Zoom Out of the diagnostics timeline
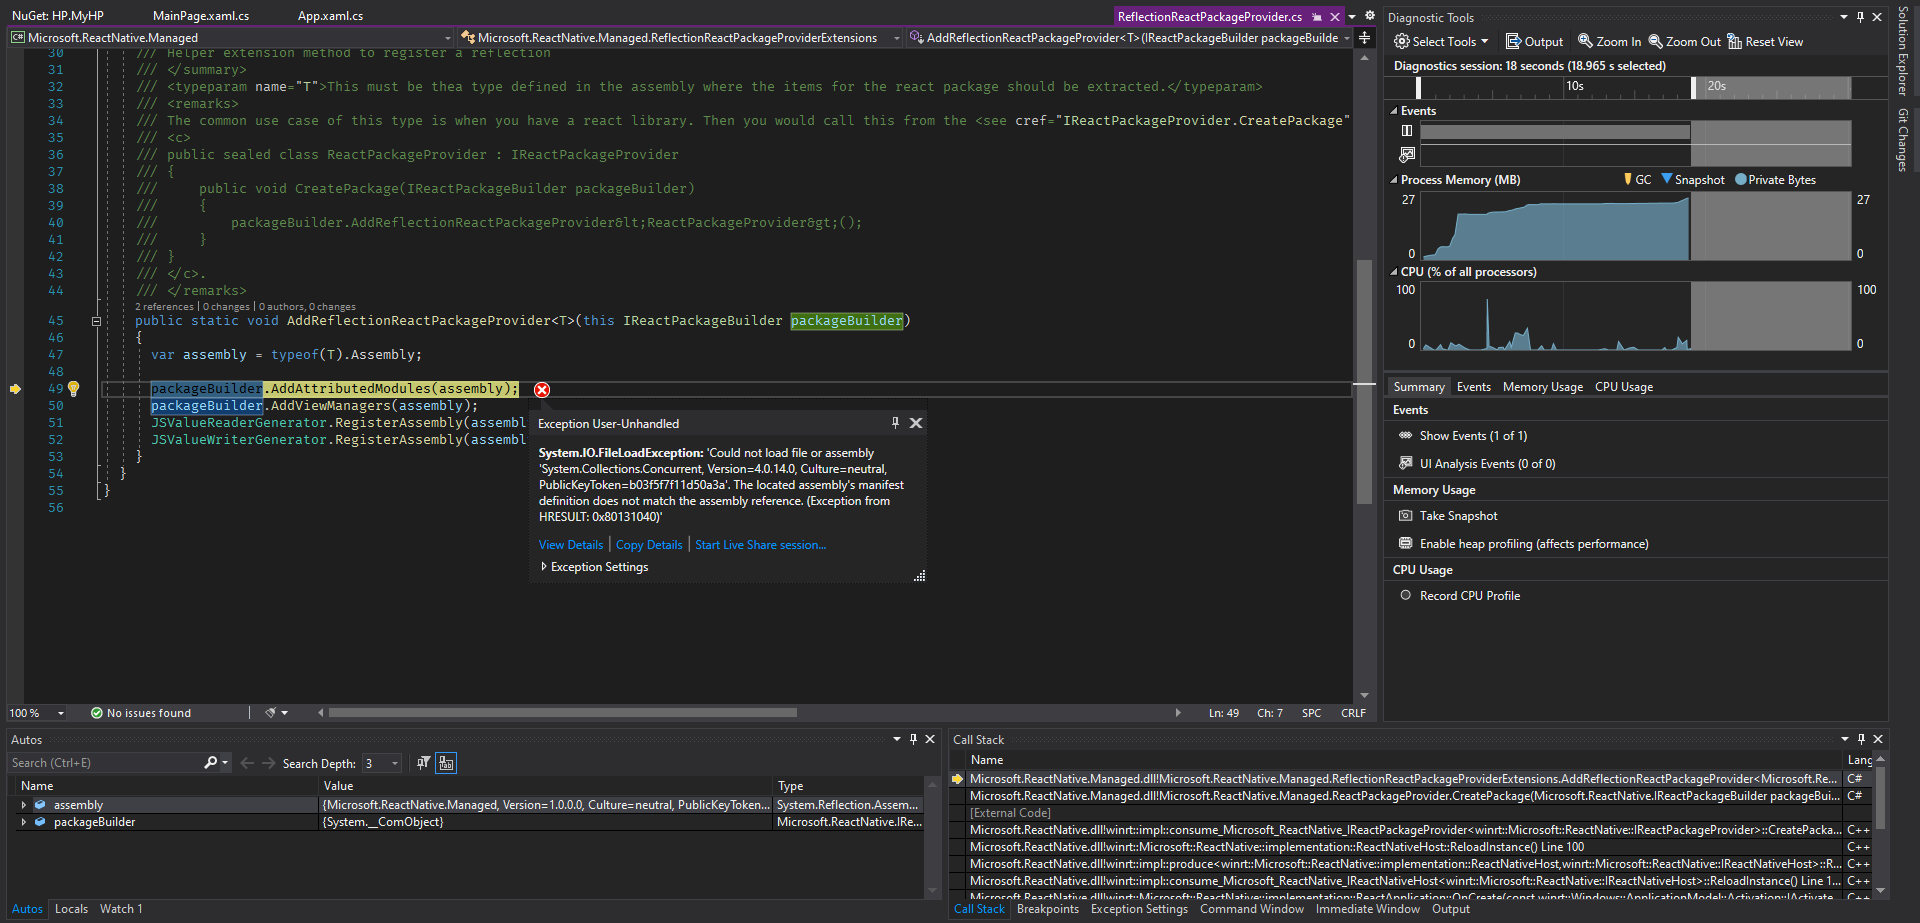This screenshot has width=1920, height=923. click(1684, 41)
